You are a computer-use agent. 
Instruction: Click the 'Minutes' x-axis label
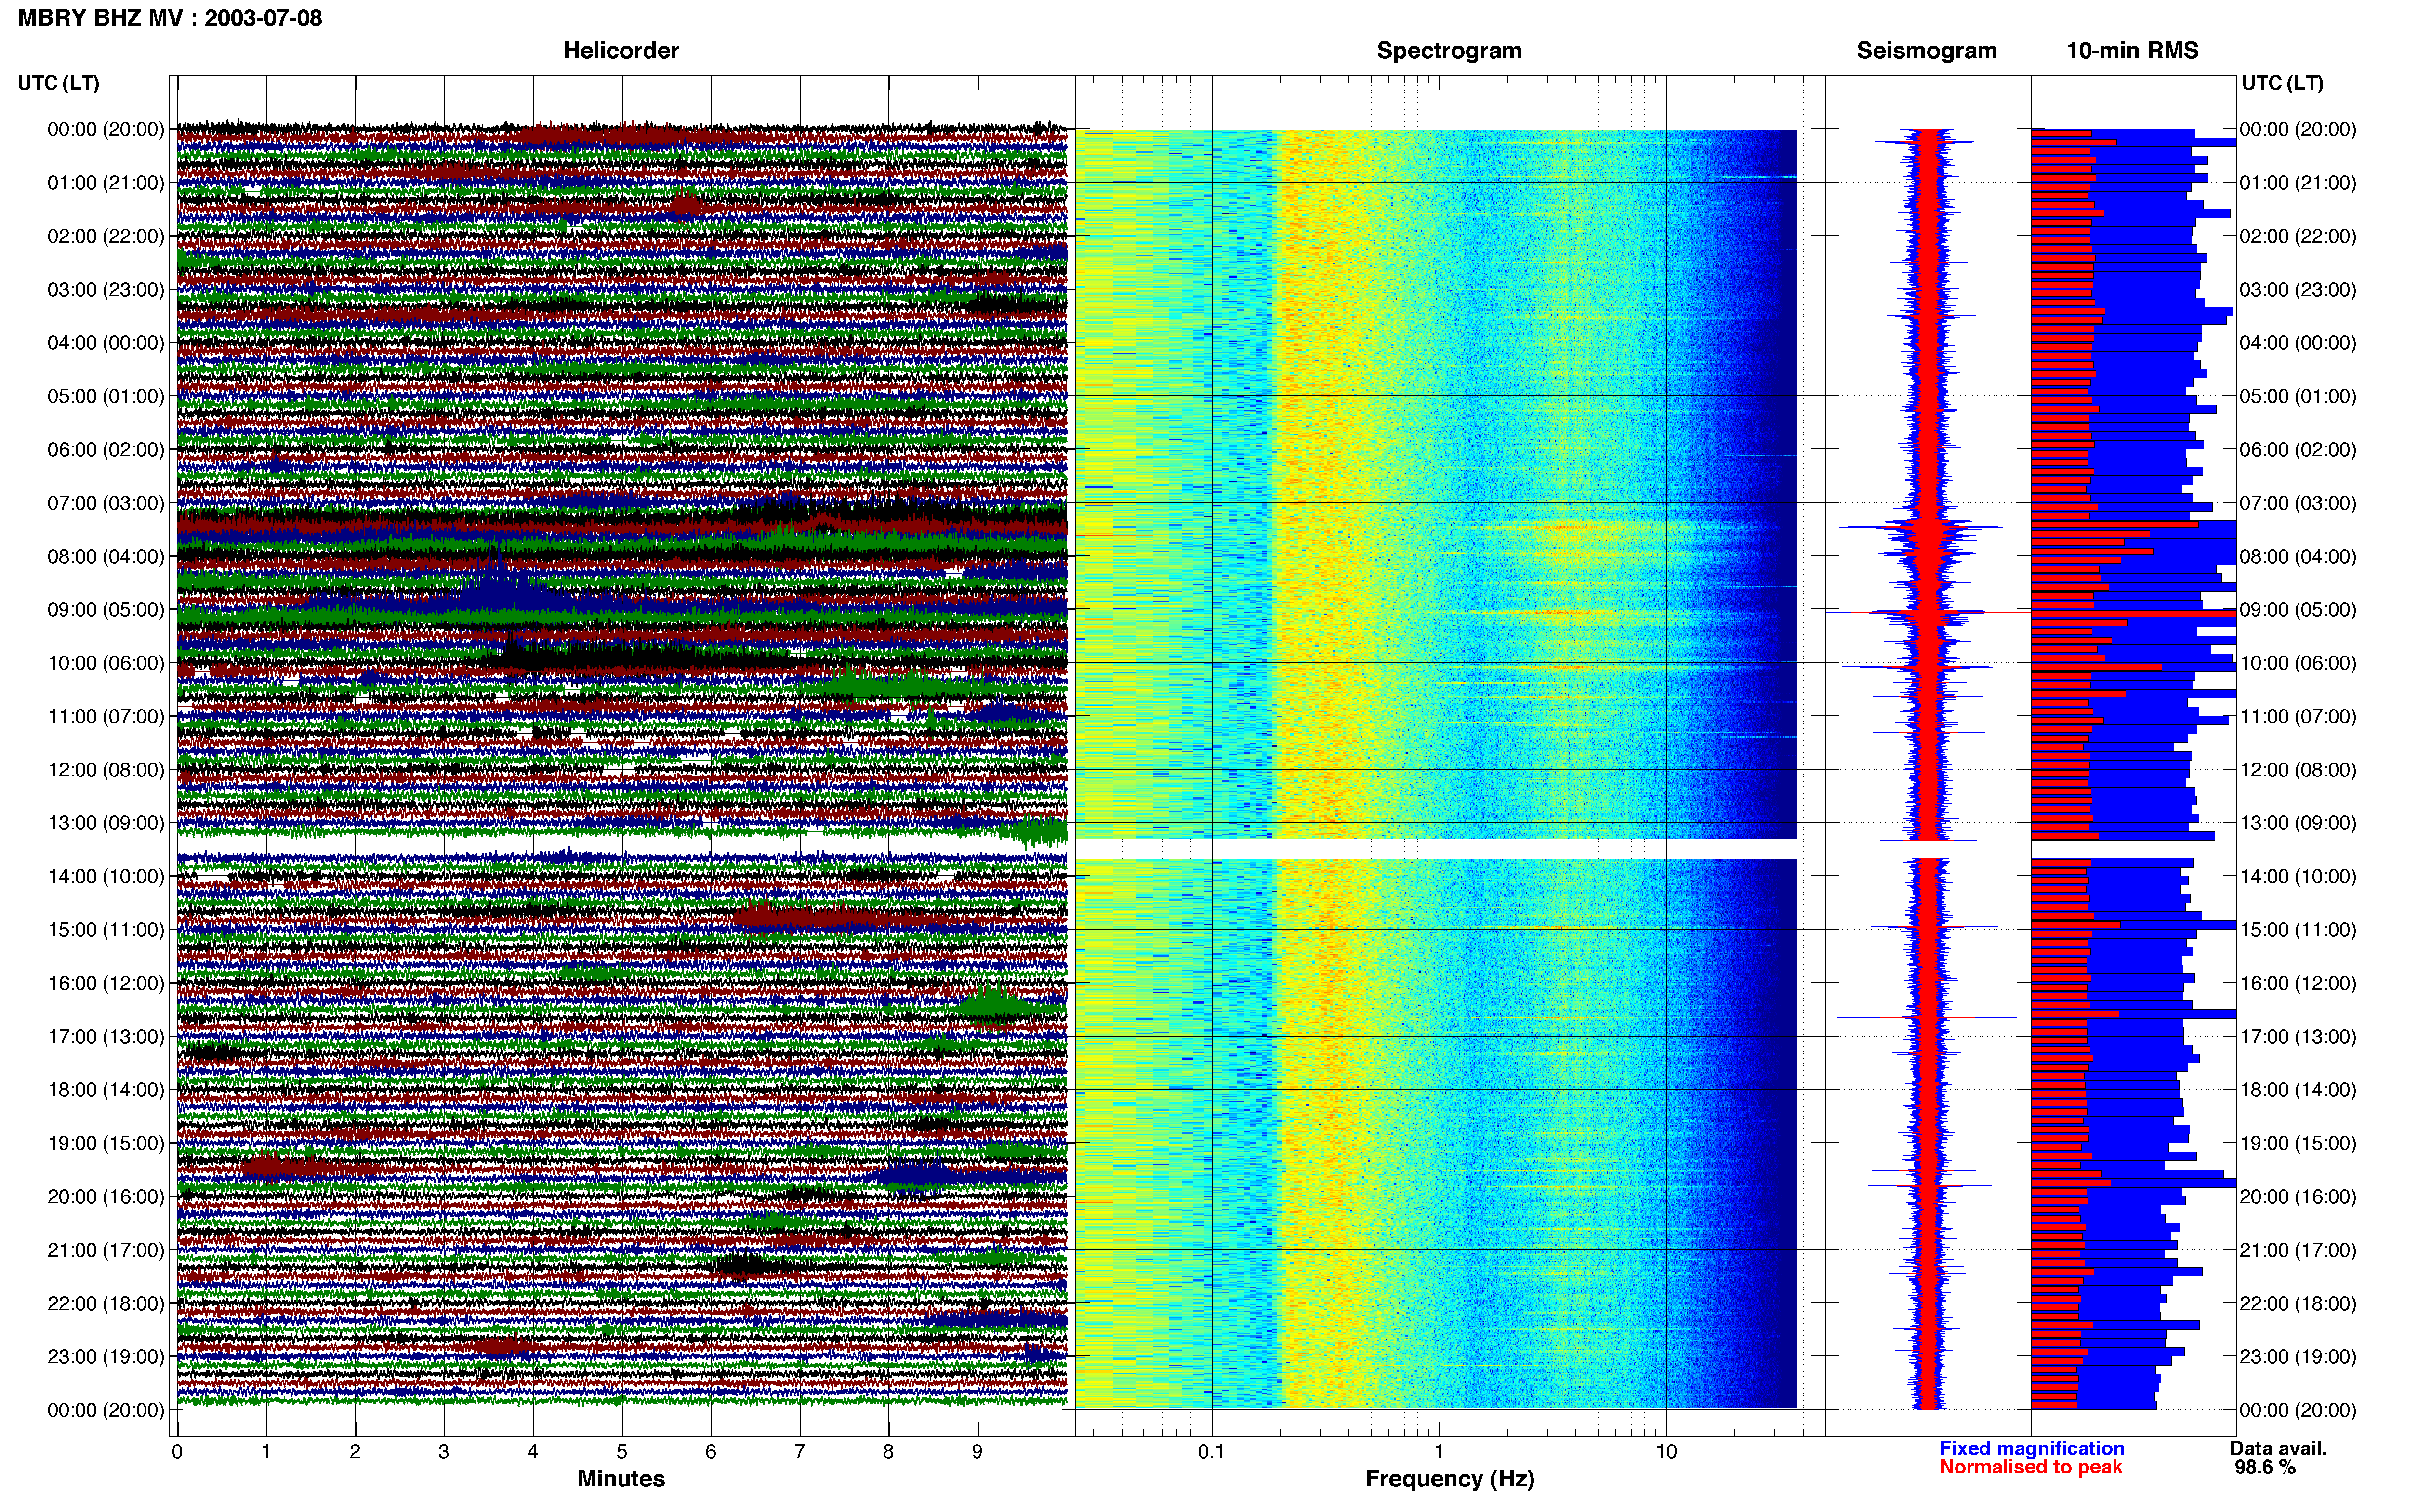(x=621, y=1479)
